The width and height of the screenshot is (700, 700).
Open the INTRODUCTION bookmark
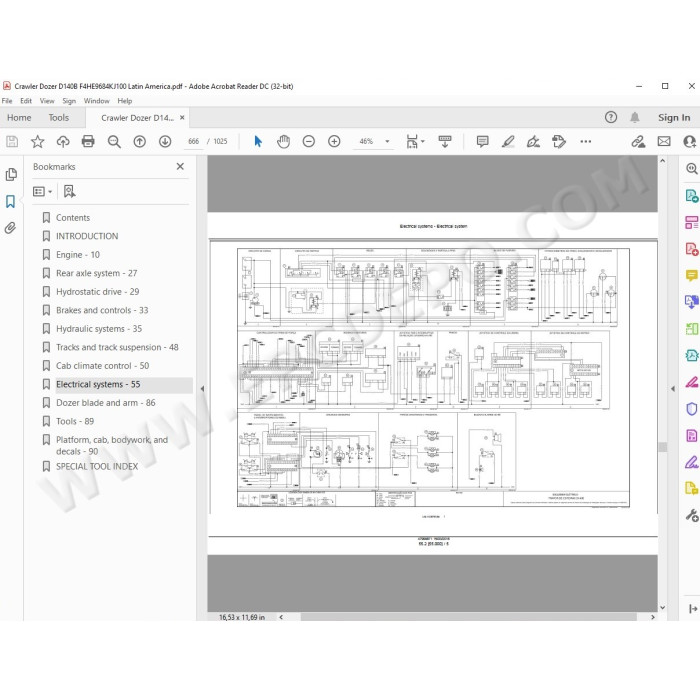coord(87,236)
